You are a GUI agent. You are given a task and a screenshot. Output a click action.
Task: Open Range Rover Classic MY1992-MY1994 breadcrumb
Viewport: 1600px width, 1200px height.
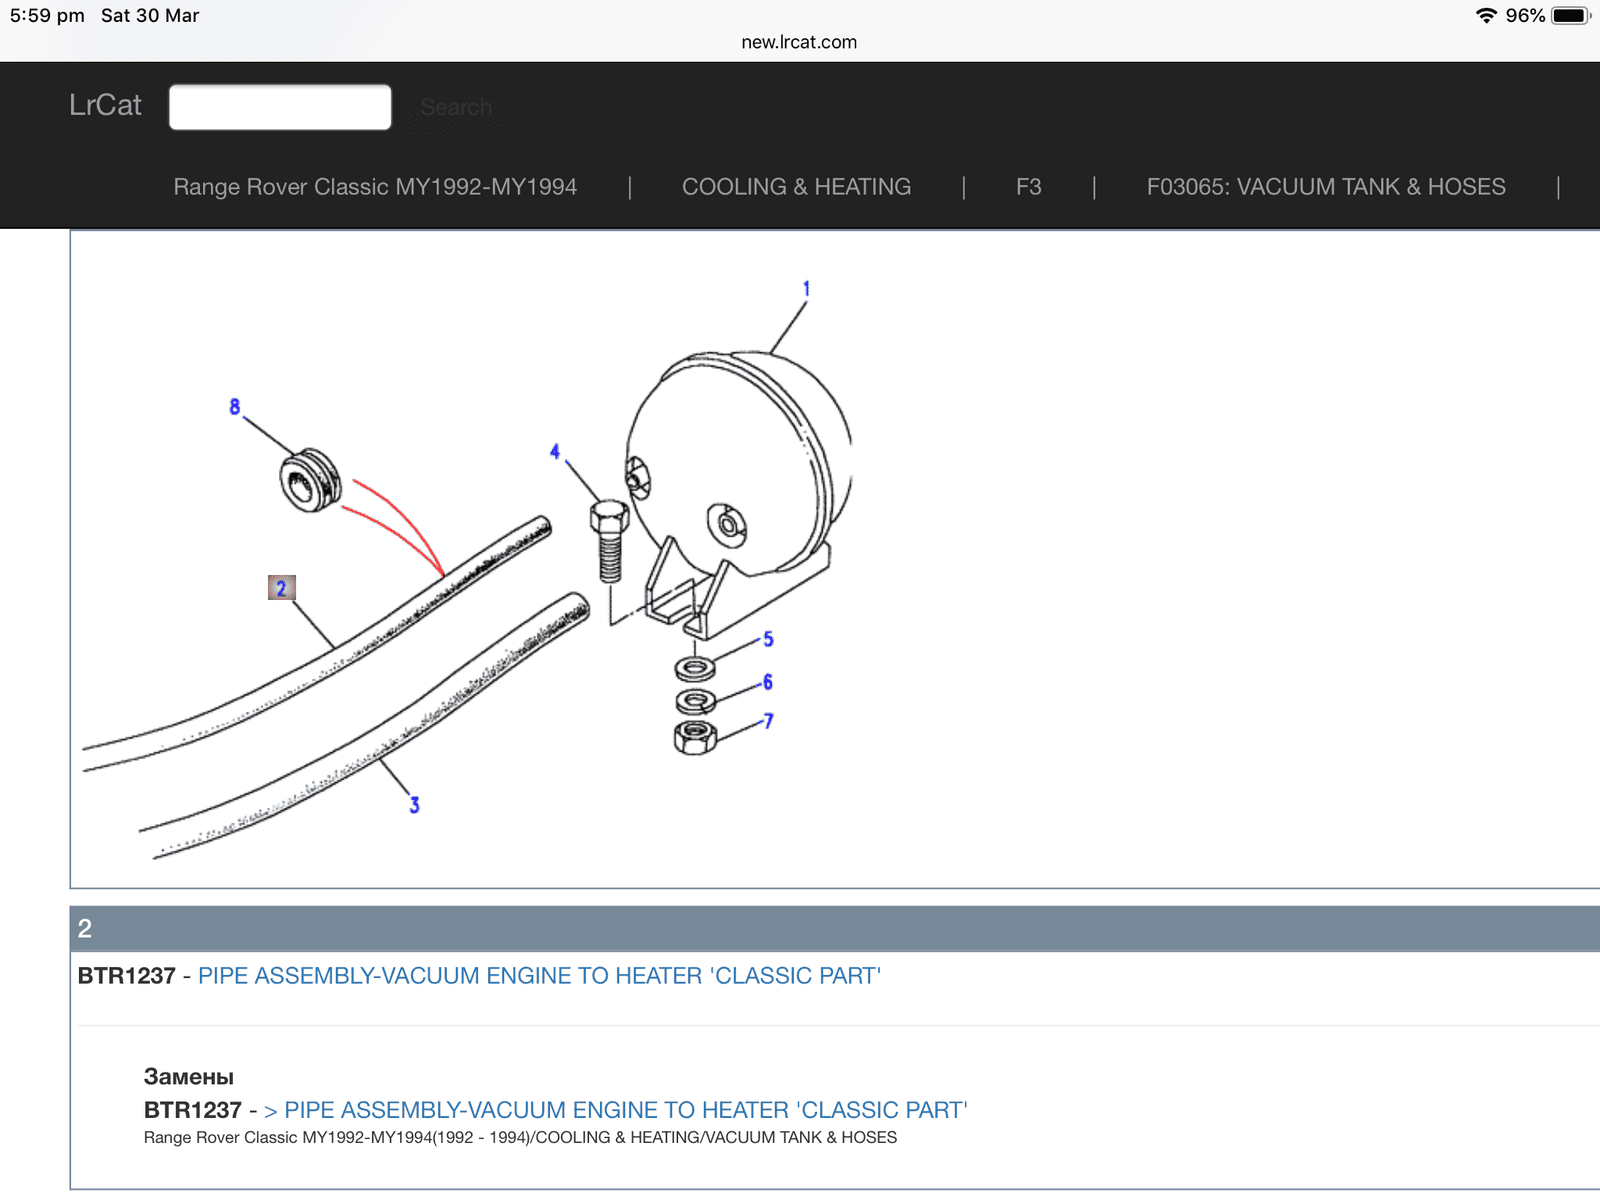[x=375, y=187]
